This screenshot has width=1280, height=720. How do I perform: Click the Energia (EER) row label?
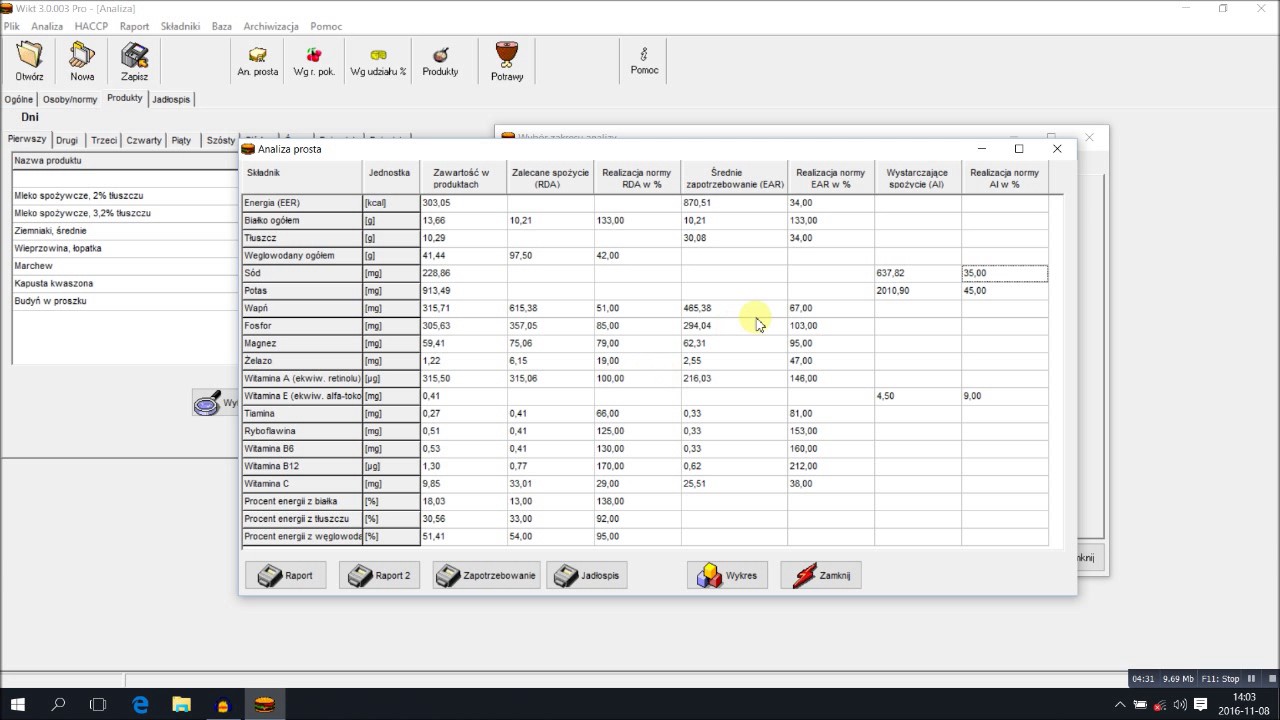point(302,203)
